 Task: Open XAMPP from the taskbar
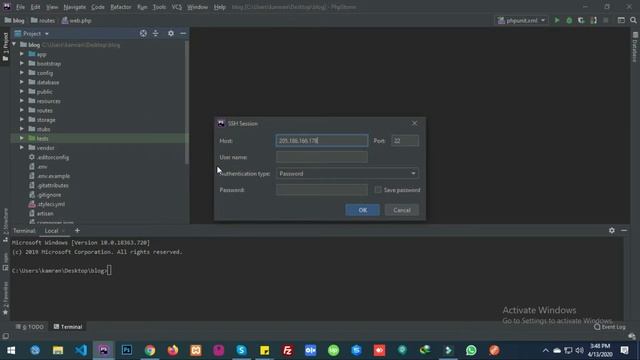point(196,350)
